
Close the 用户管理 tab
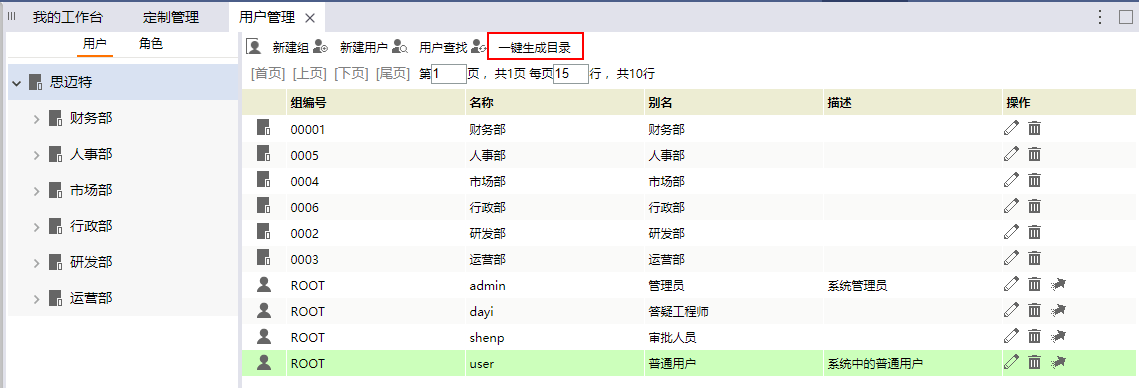coord(309,18)
